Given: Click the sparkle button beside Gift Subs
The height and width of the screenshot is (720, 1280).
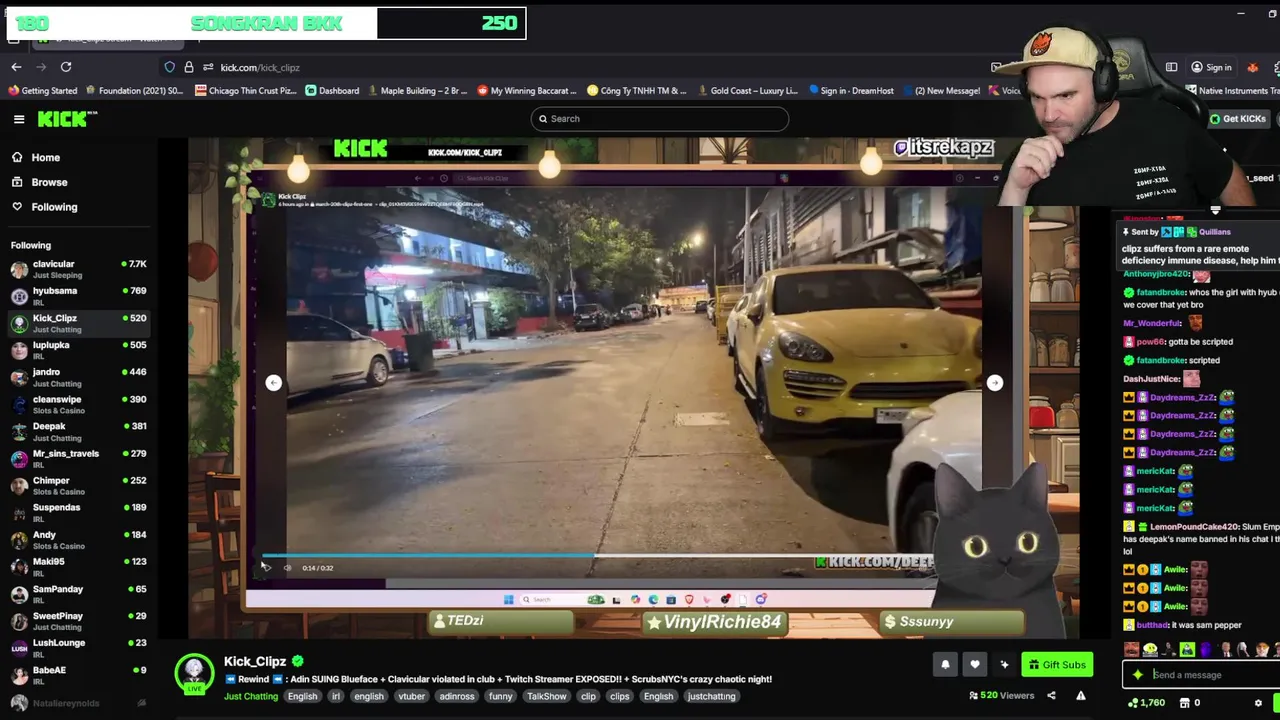Looking at the screenshot, I should tap(1004, 665).
